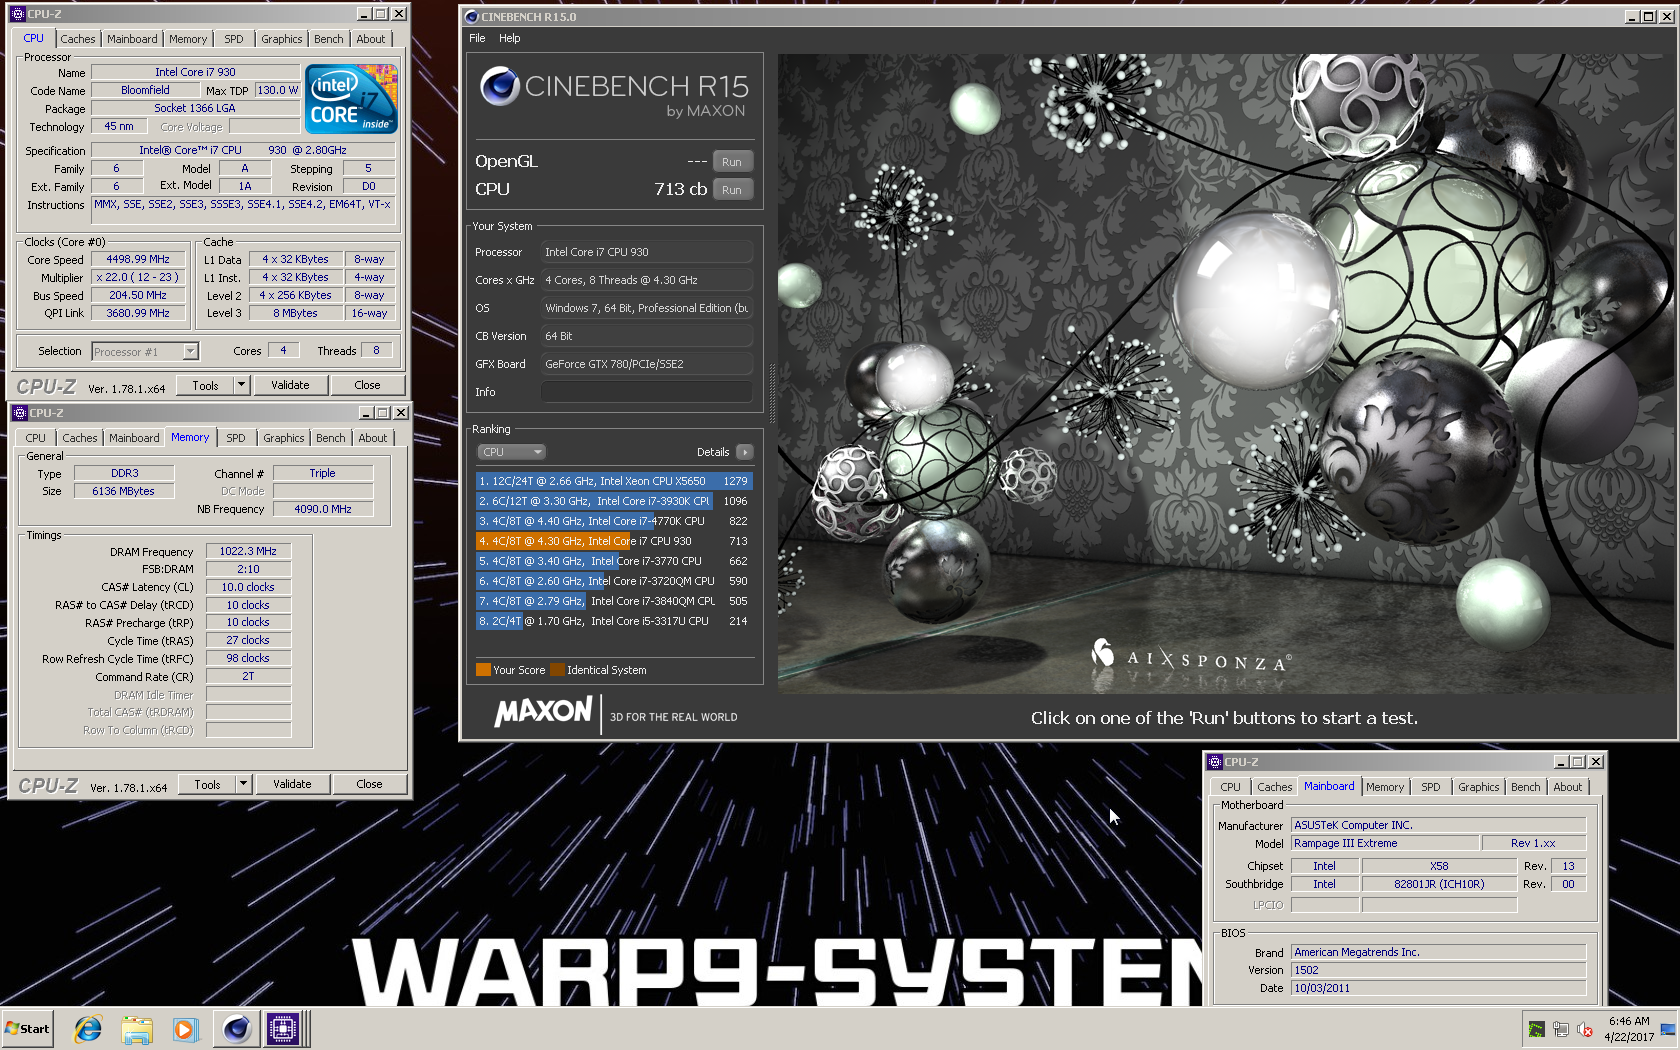Click Validate in top CPU-Z window
The width and height of the screenshot is (1680, 1050).
pos(290,385)
